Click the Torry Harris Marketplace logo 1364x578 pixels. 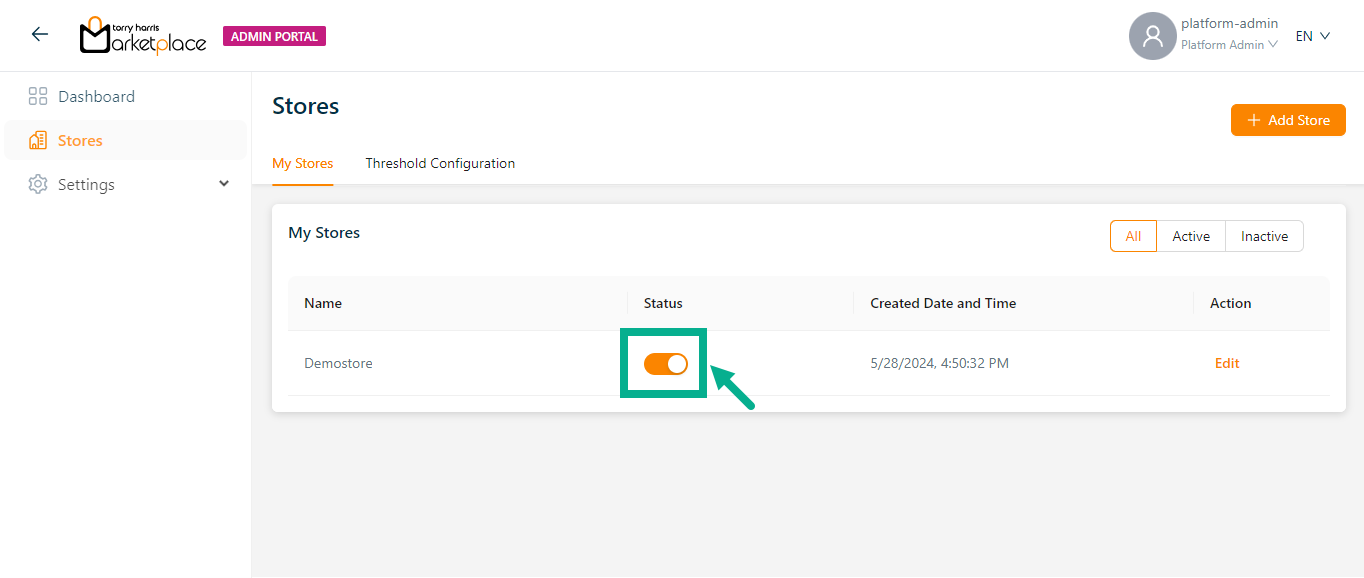click(x=142, y=36)
